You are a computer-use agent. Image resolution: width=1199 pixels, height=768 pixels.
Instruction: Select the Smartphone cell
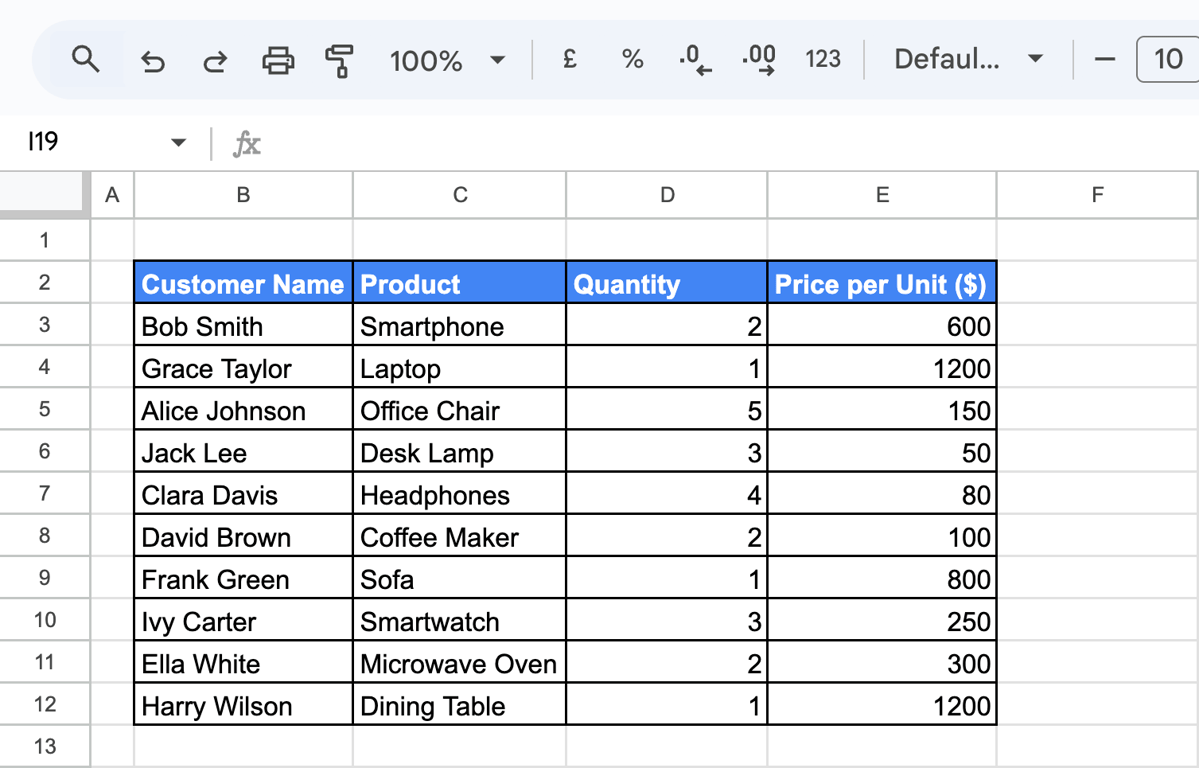[460, 325]
